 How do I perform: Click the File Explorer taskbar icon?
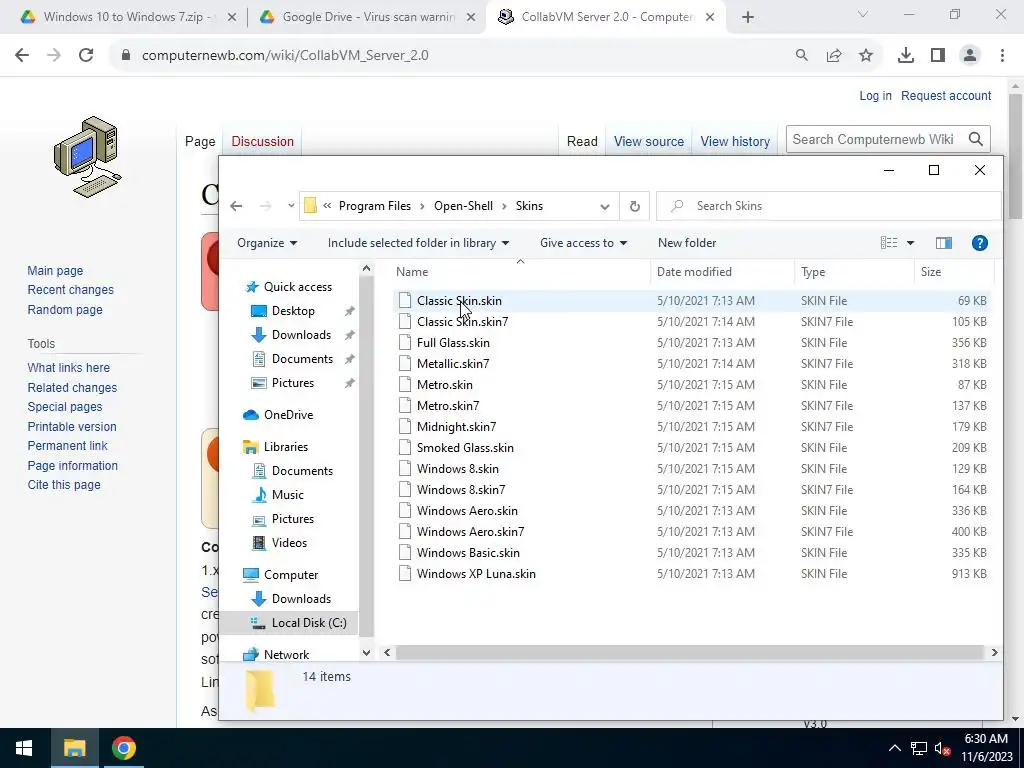(74, 748)
